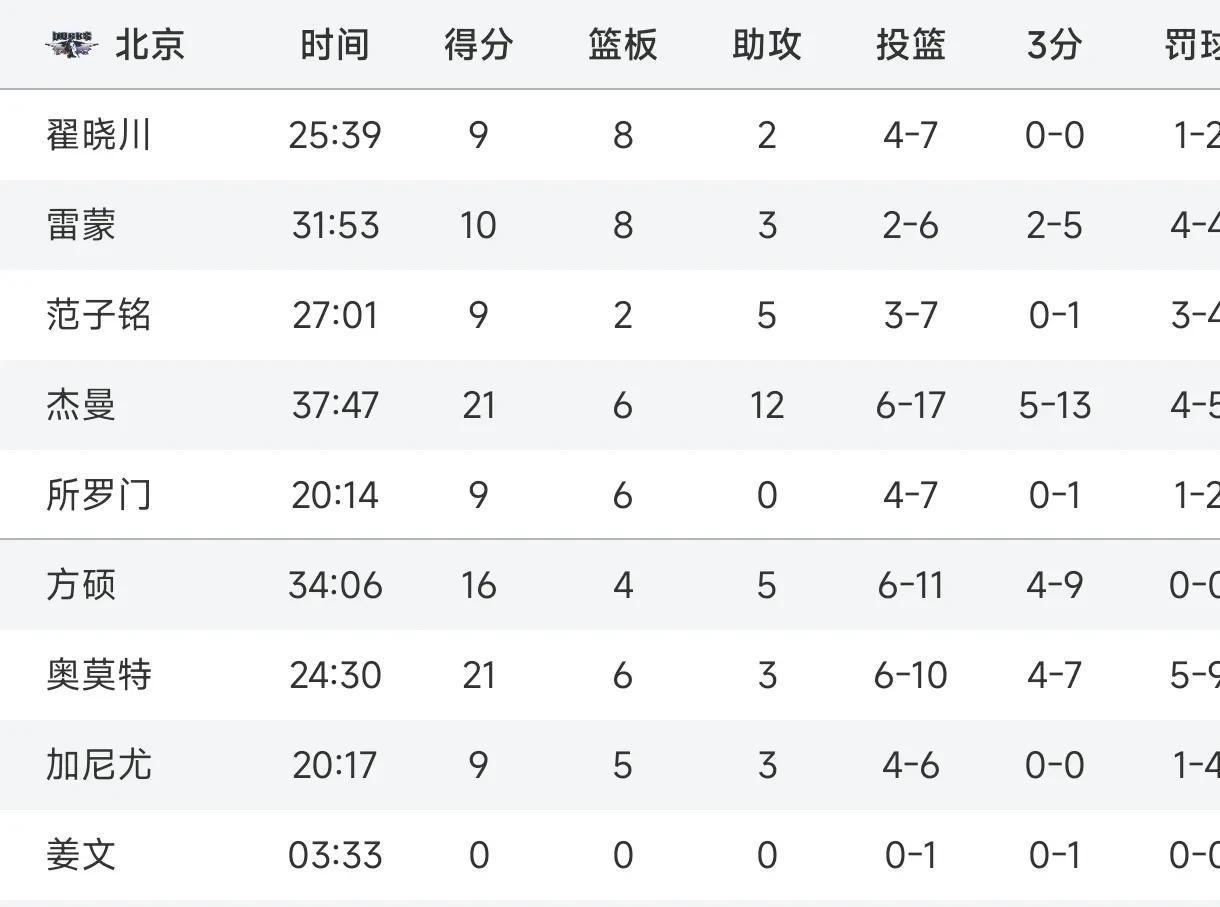Open player 雷蒙's name

(x=81, y=225)
